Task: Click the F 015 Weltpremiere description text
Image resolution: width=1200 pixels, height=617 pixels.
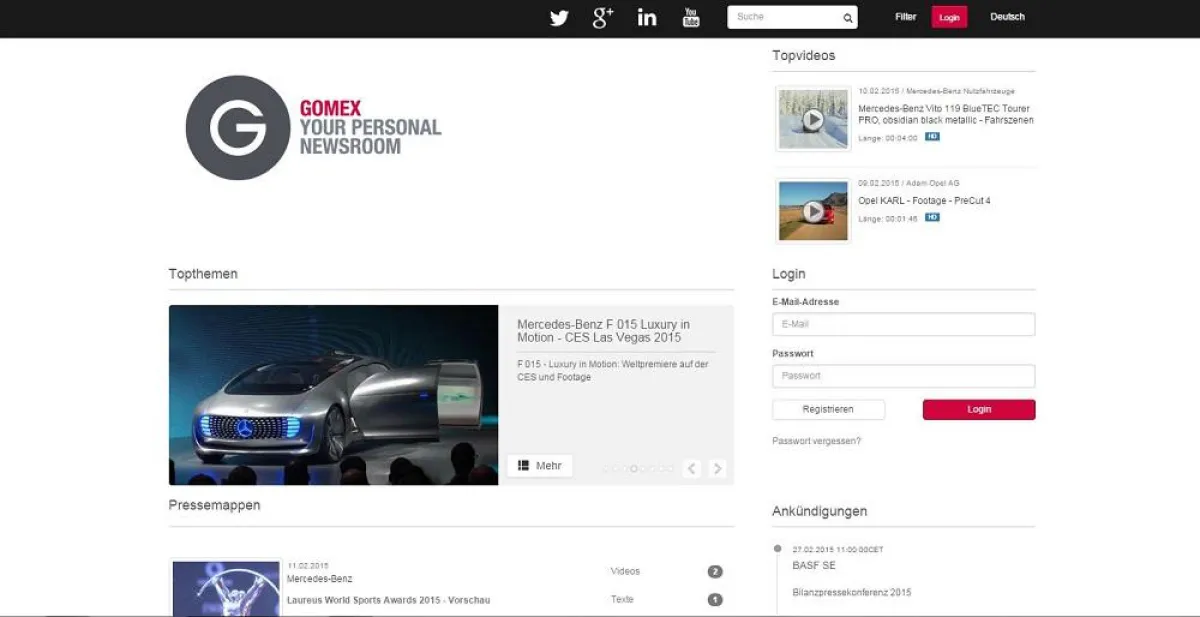Action: point(613,371)
